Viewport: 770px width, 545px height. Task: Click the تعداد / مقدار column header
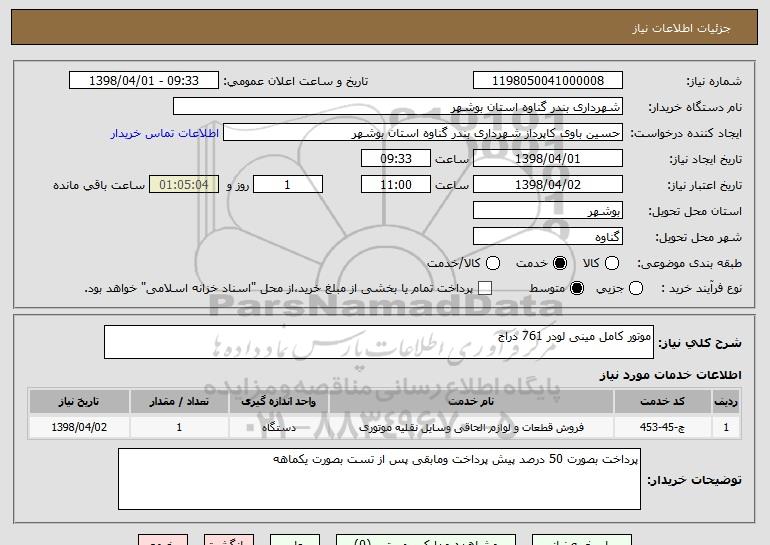pos(179,402)
